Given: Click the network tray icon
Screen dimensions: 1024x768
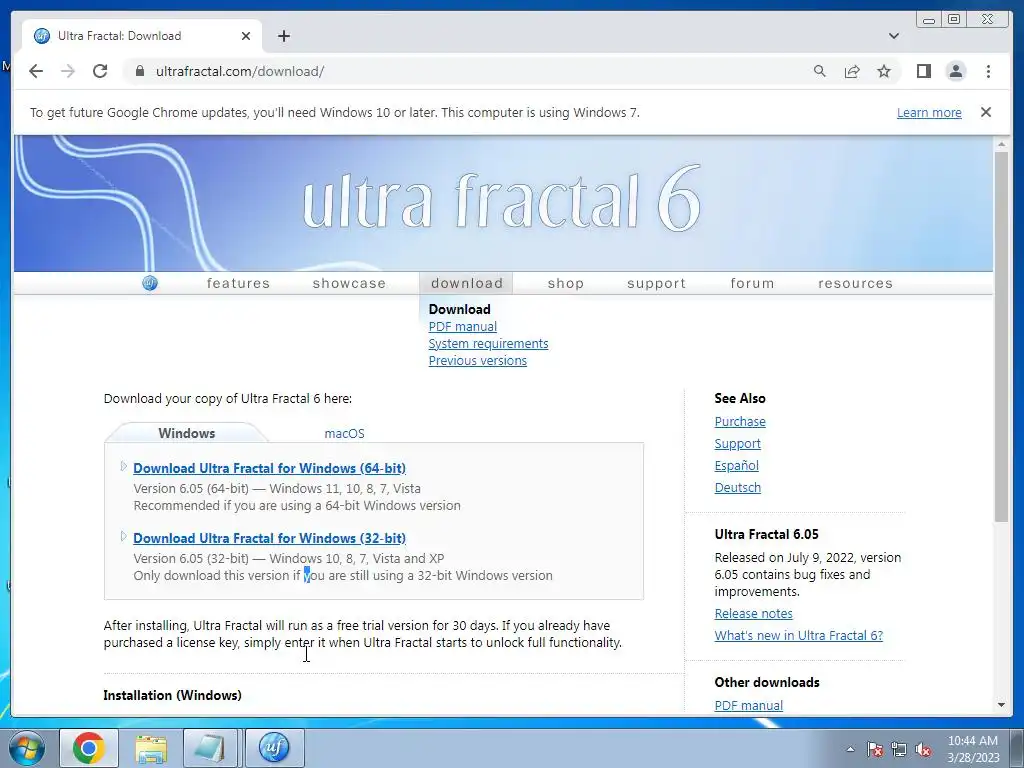Looking at the screenshot, I should pos(899,749).
